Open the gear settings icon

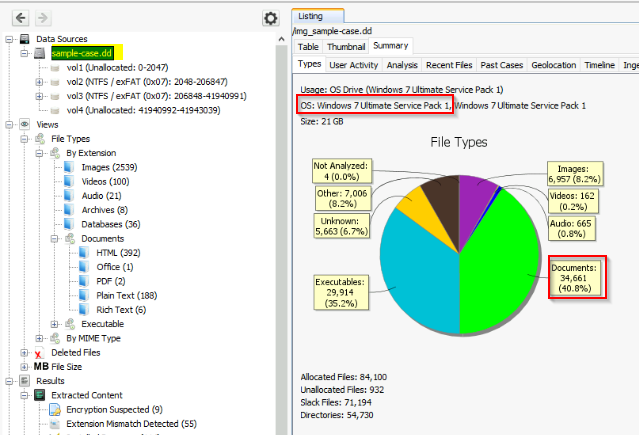[271, 18]
